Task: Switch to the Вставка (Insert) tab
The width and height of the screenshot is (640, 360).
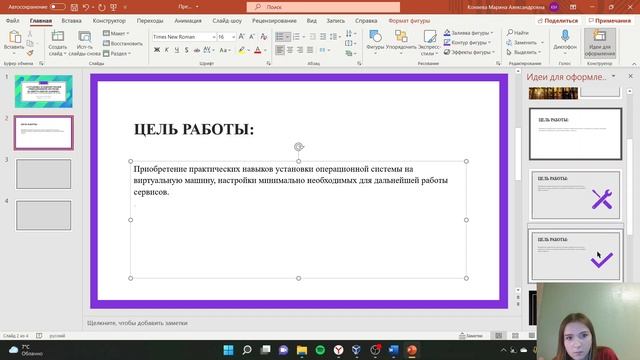Action: pyautogui.click(x=71, y=20)
